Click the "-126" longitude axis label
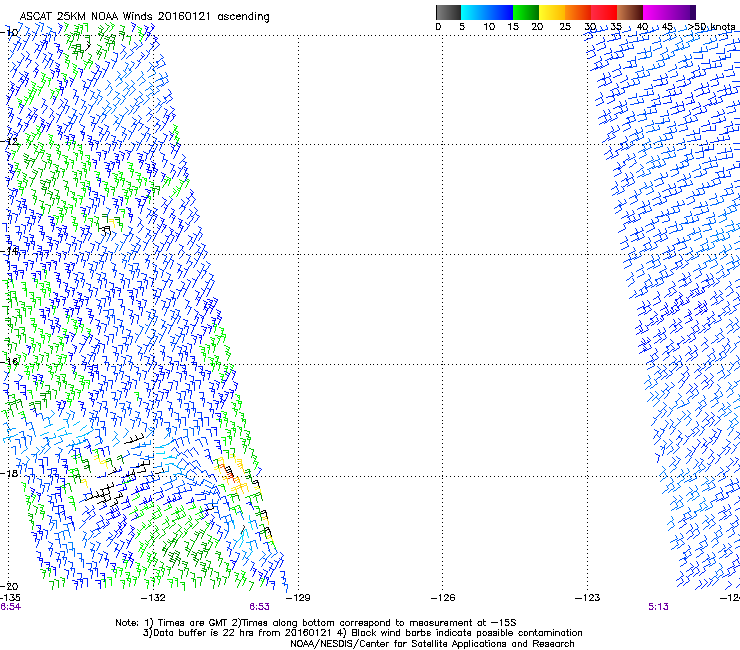 443,598
